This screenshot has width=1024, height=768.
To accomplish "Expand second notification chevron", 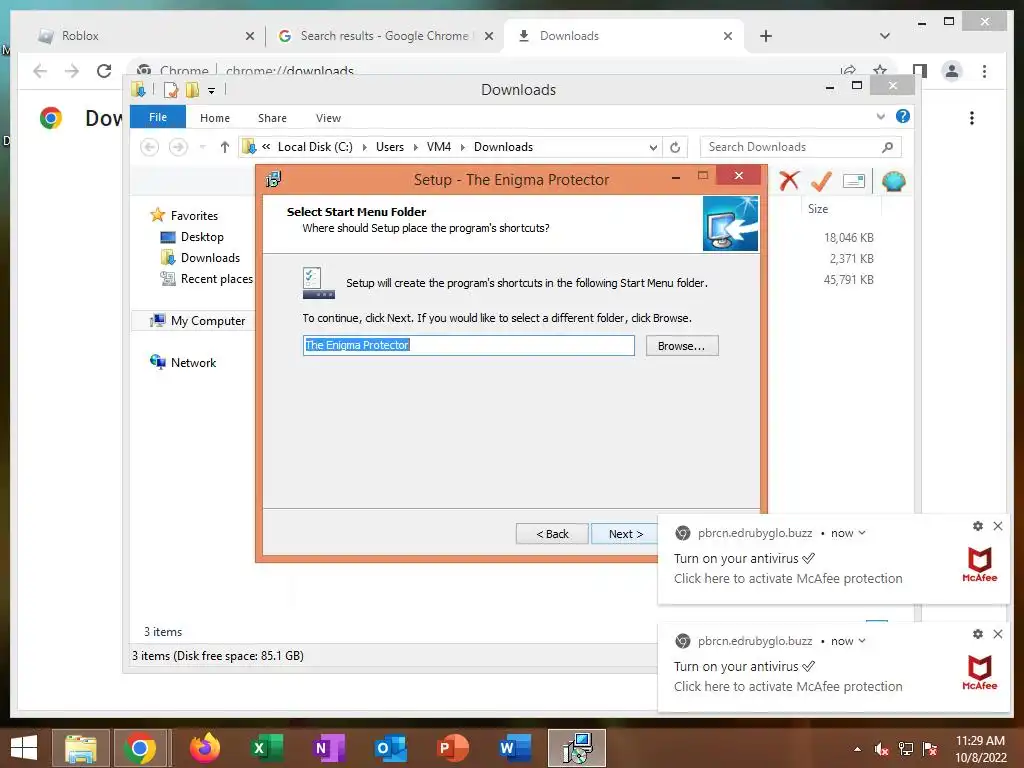I will 862,641.
